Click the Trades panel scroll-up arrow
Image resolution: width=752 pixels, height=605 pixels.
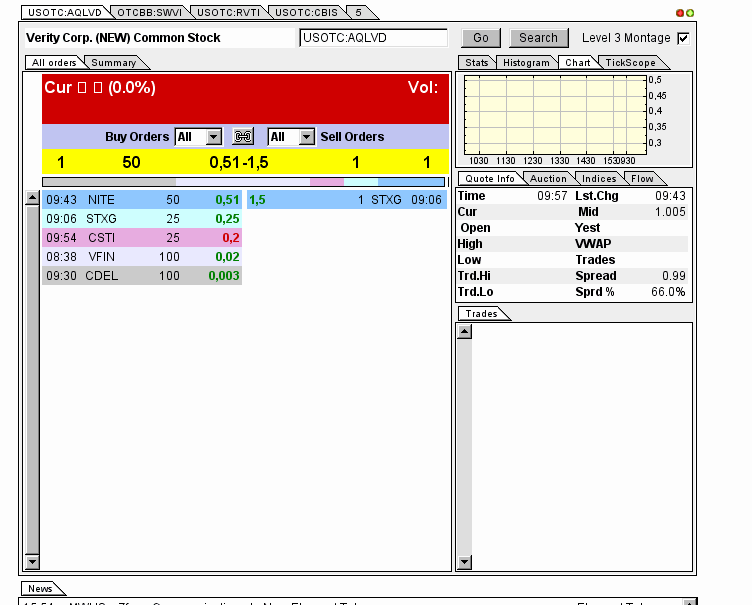[464, 332]
